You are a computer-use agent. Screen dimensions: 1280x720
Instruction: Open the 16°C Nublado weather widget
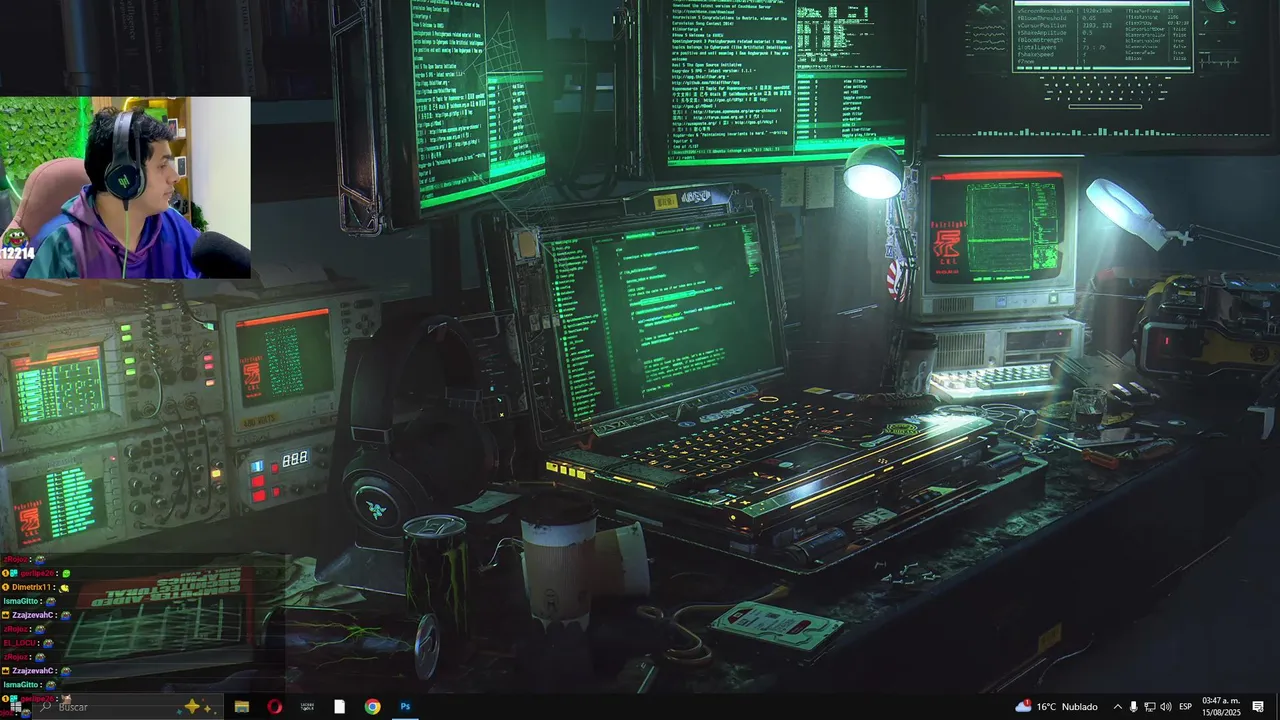click(1056, 707)
